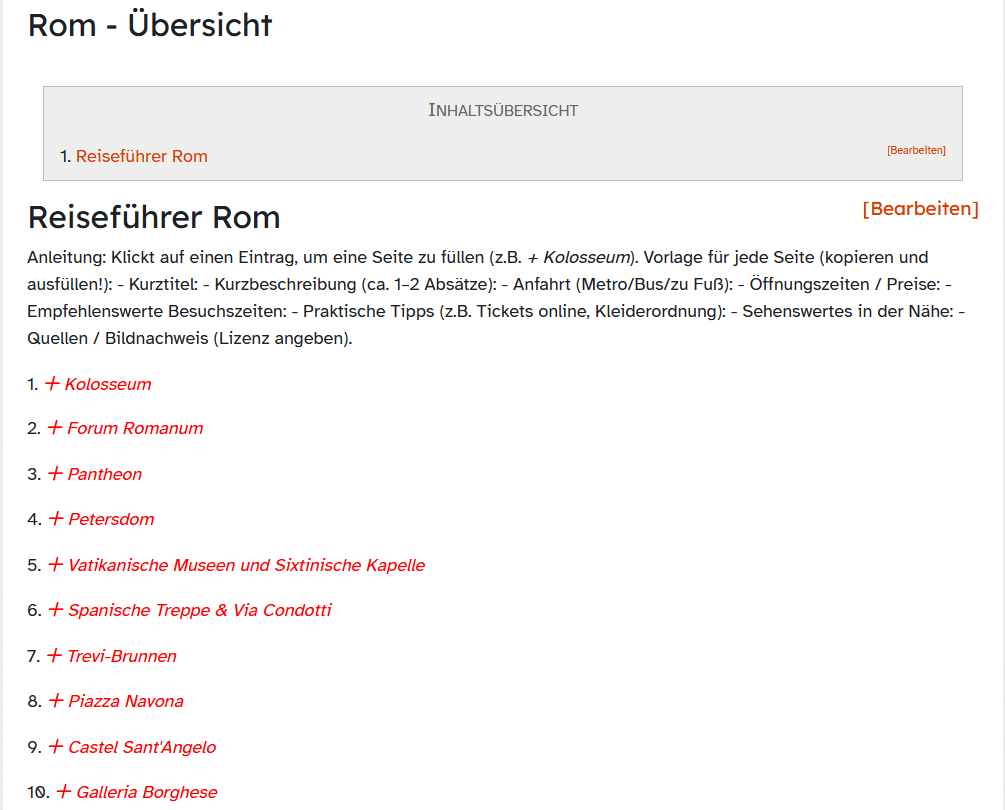
Task: Click the plus icon next to Piazza Navona
Action: [56, 701]
